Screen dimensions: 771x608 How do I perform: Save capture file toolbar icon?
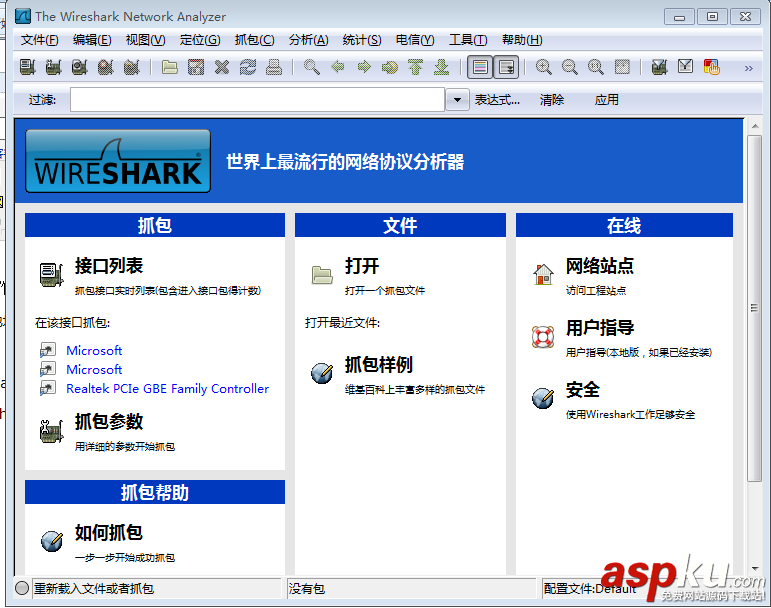196,66
